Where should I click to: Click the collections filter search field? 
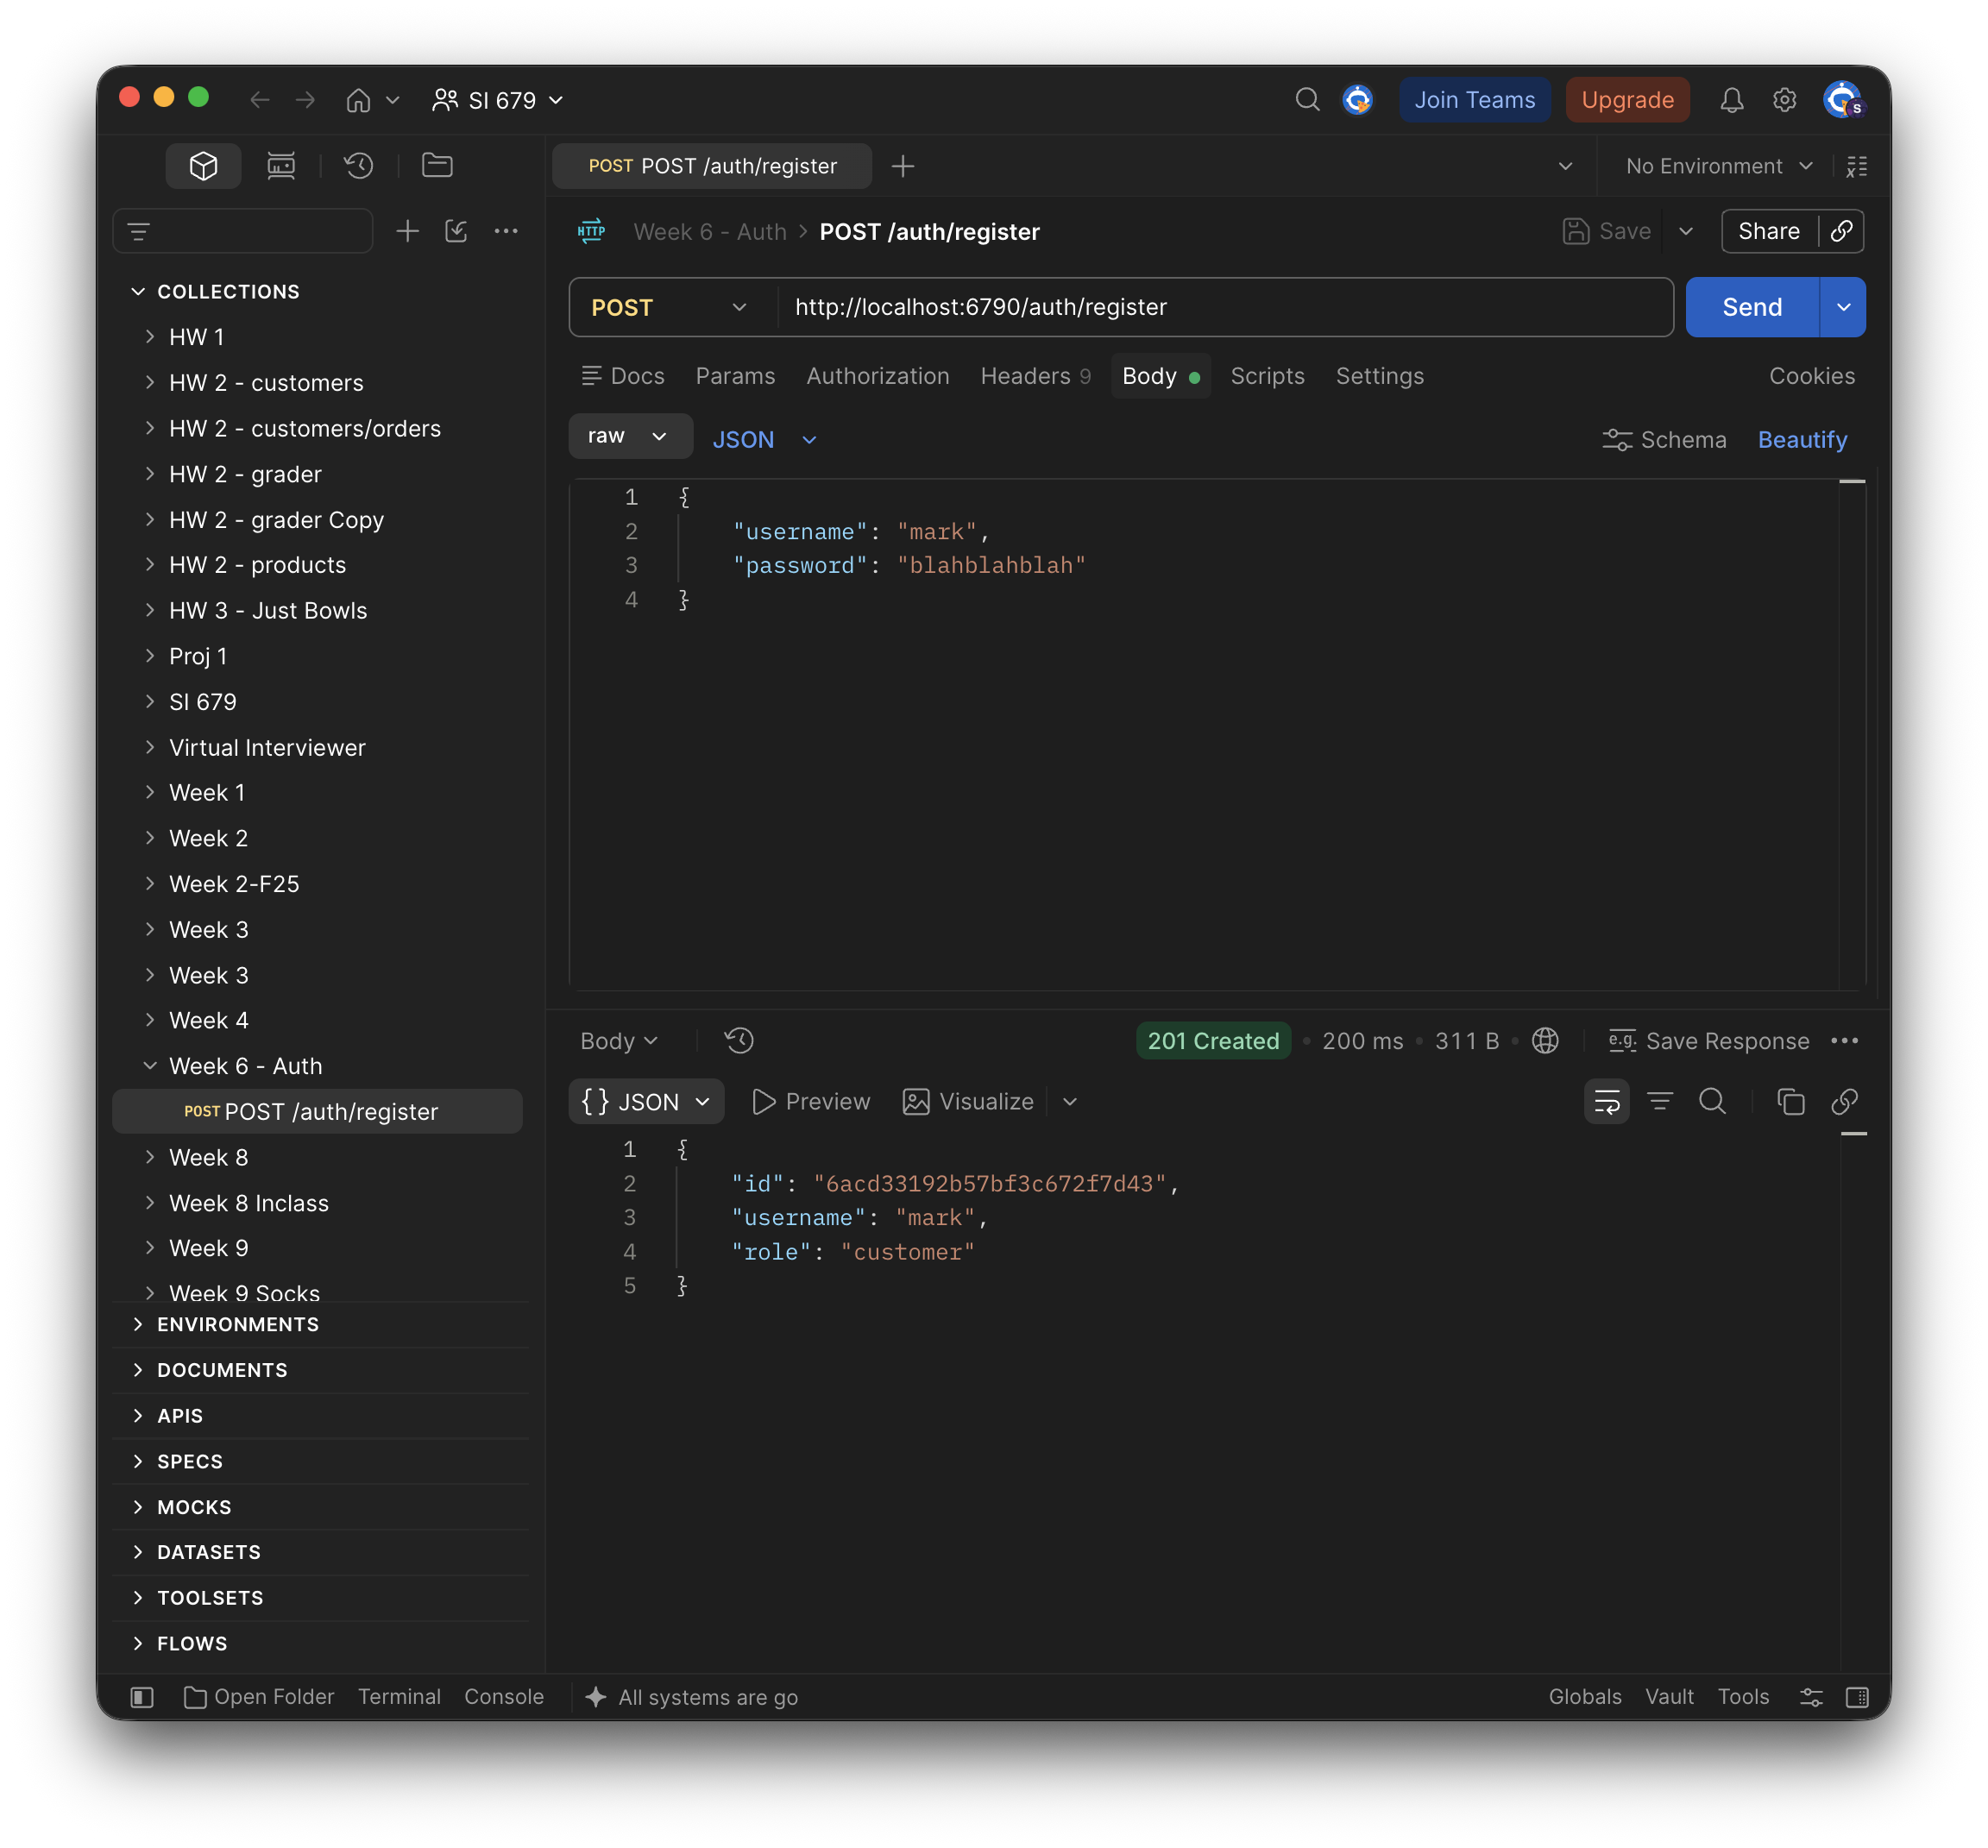coord(243,232)
